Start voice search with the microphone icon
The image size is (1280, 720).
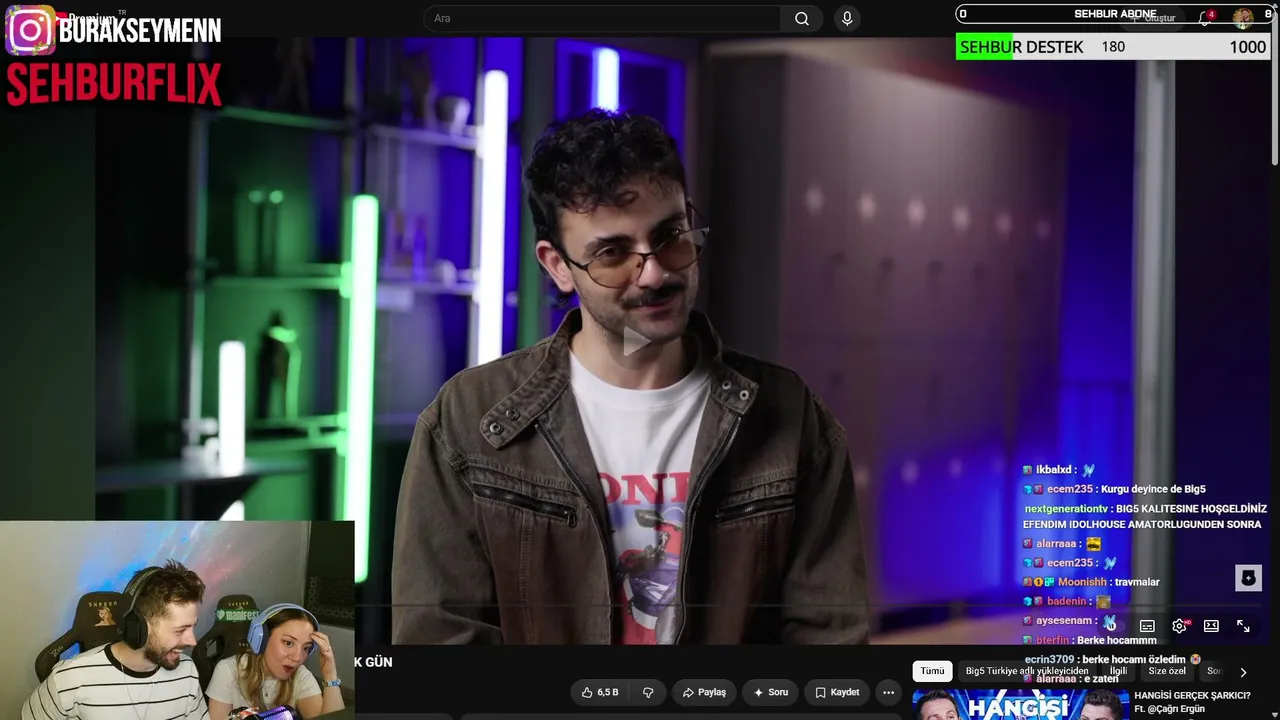(847, 19)
